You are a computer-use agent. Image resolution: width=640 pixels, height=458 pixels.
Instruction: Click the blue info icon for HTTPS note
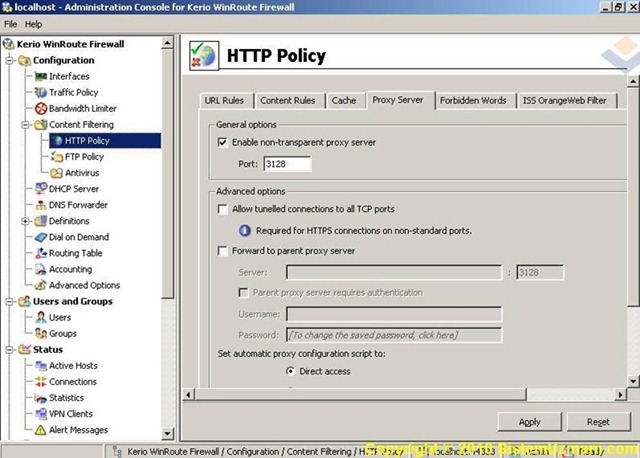(x=244, y=231)
